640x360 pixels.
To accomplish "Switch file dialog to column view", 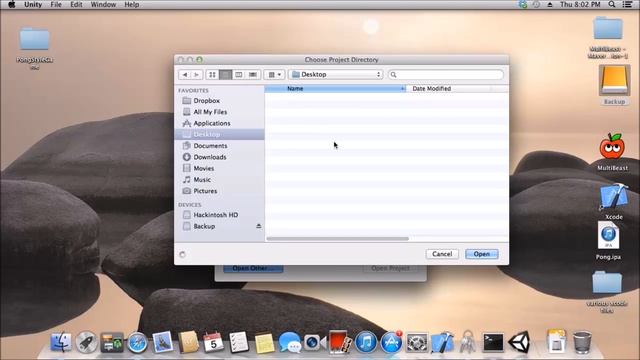I will (239, 75).
